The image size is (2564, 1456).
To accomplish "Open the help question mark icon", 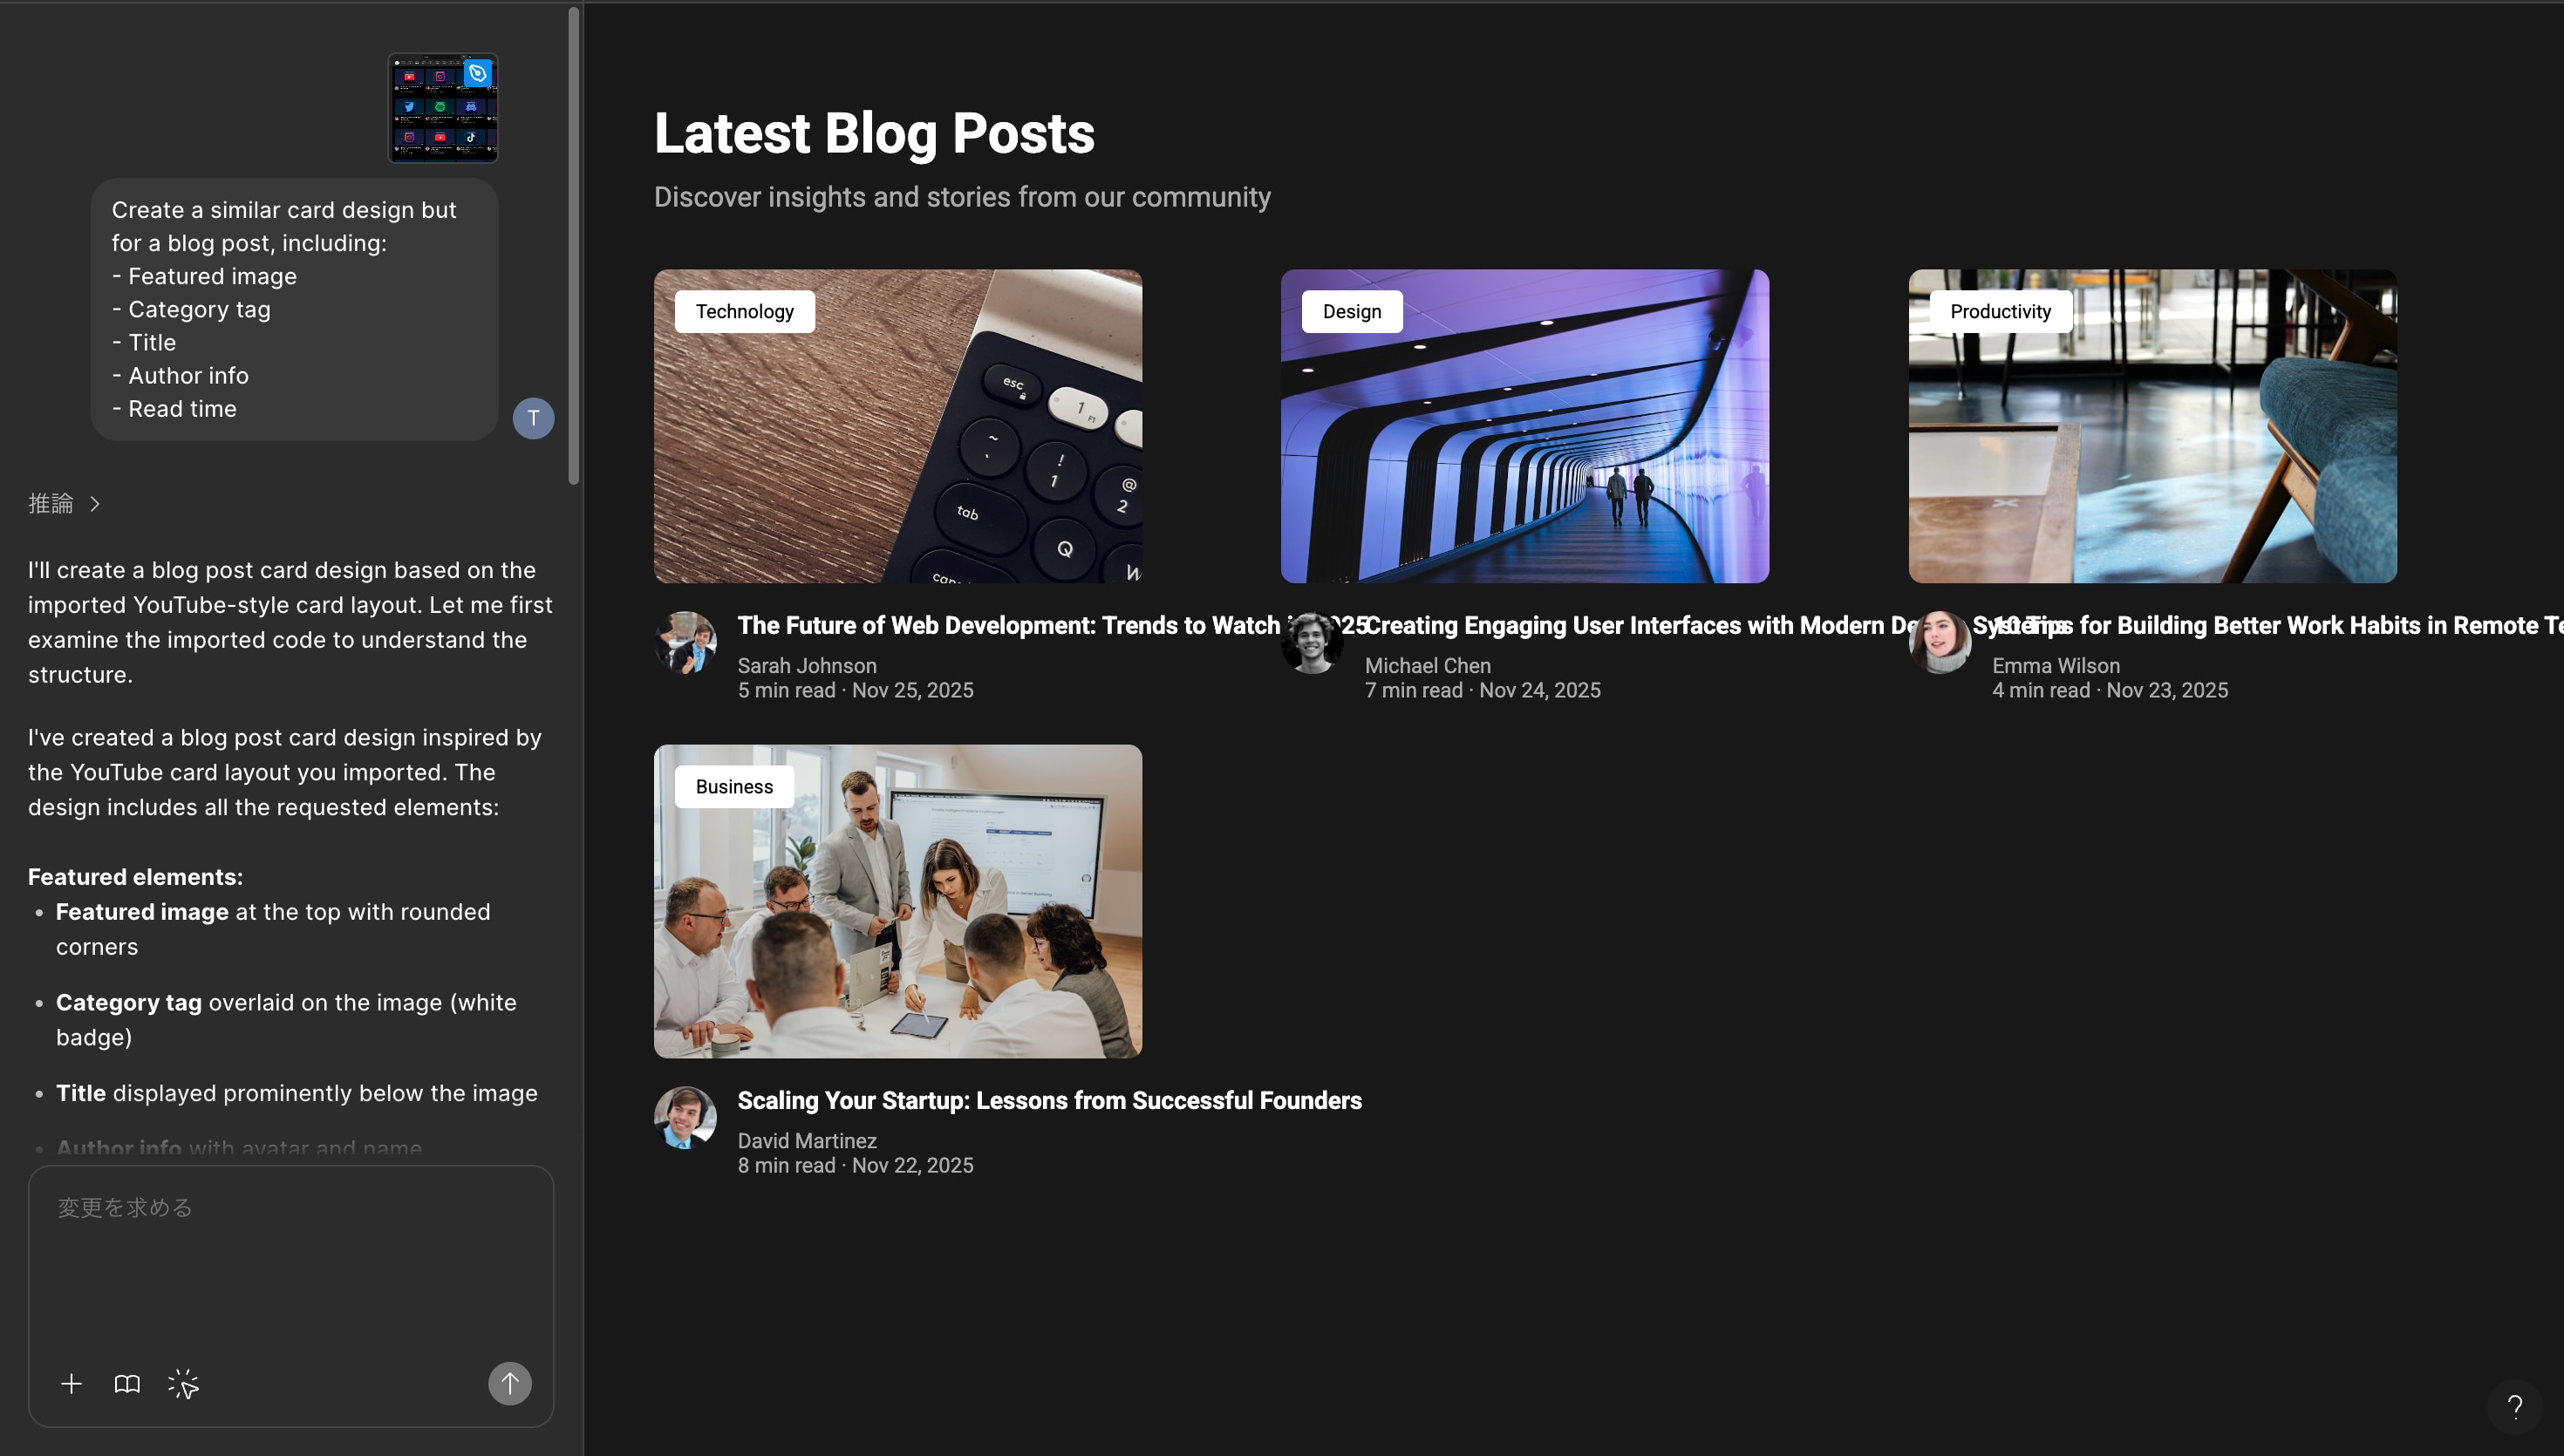I will coord(2514,1407).
